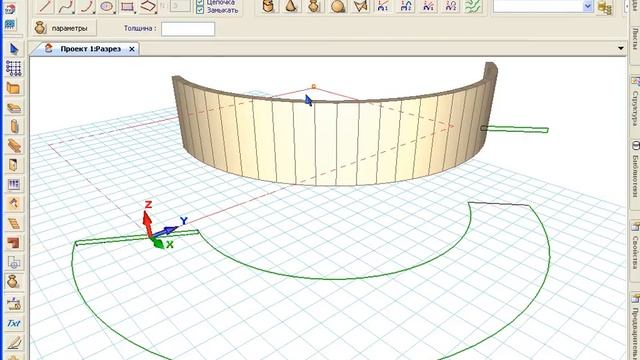The width and height of the screenshot is (640, 360).
Task: Open the empty combo box dropdown arrow
Action: [587, 6]
